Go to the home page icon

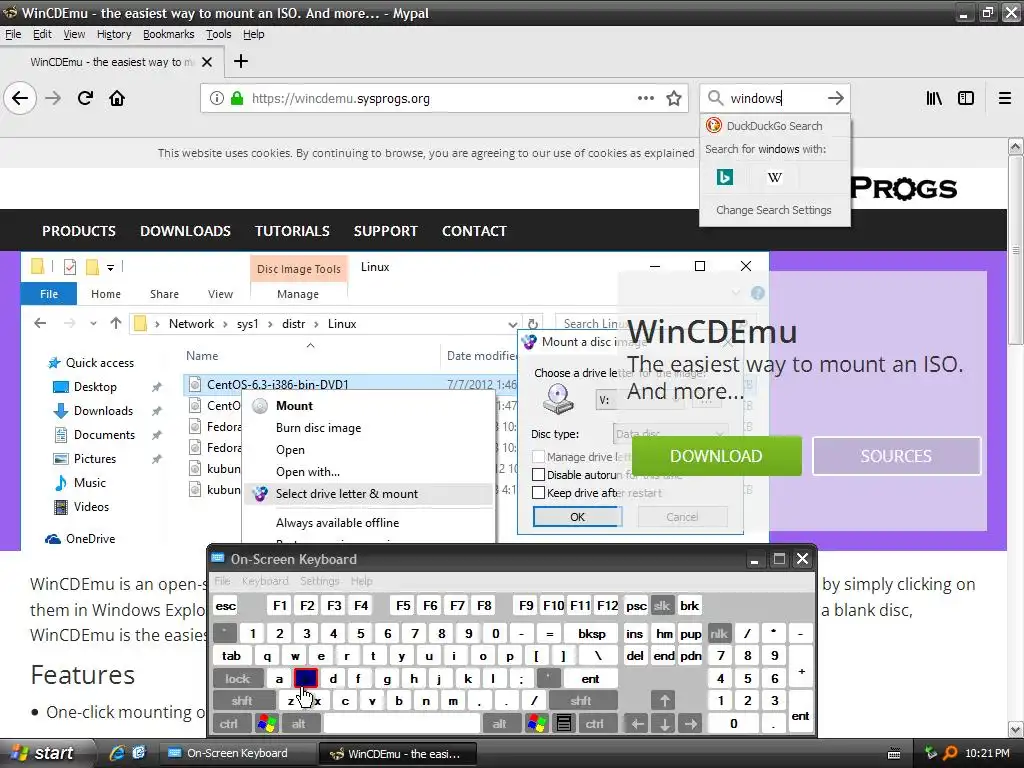point(117,99)
